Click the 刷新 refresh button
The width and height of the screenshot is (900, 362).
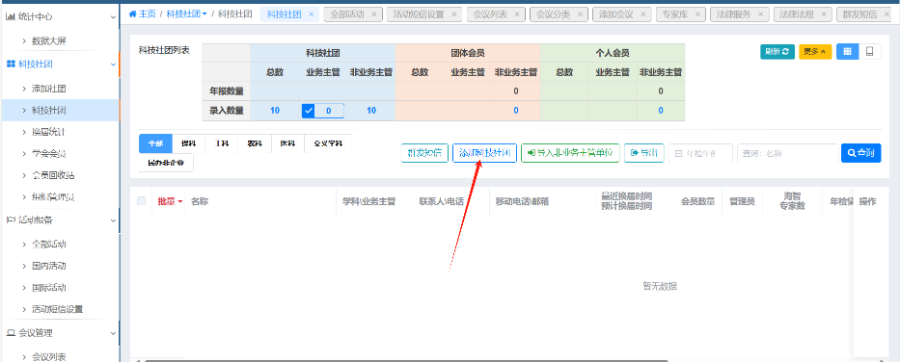777,52
